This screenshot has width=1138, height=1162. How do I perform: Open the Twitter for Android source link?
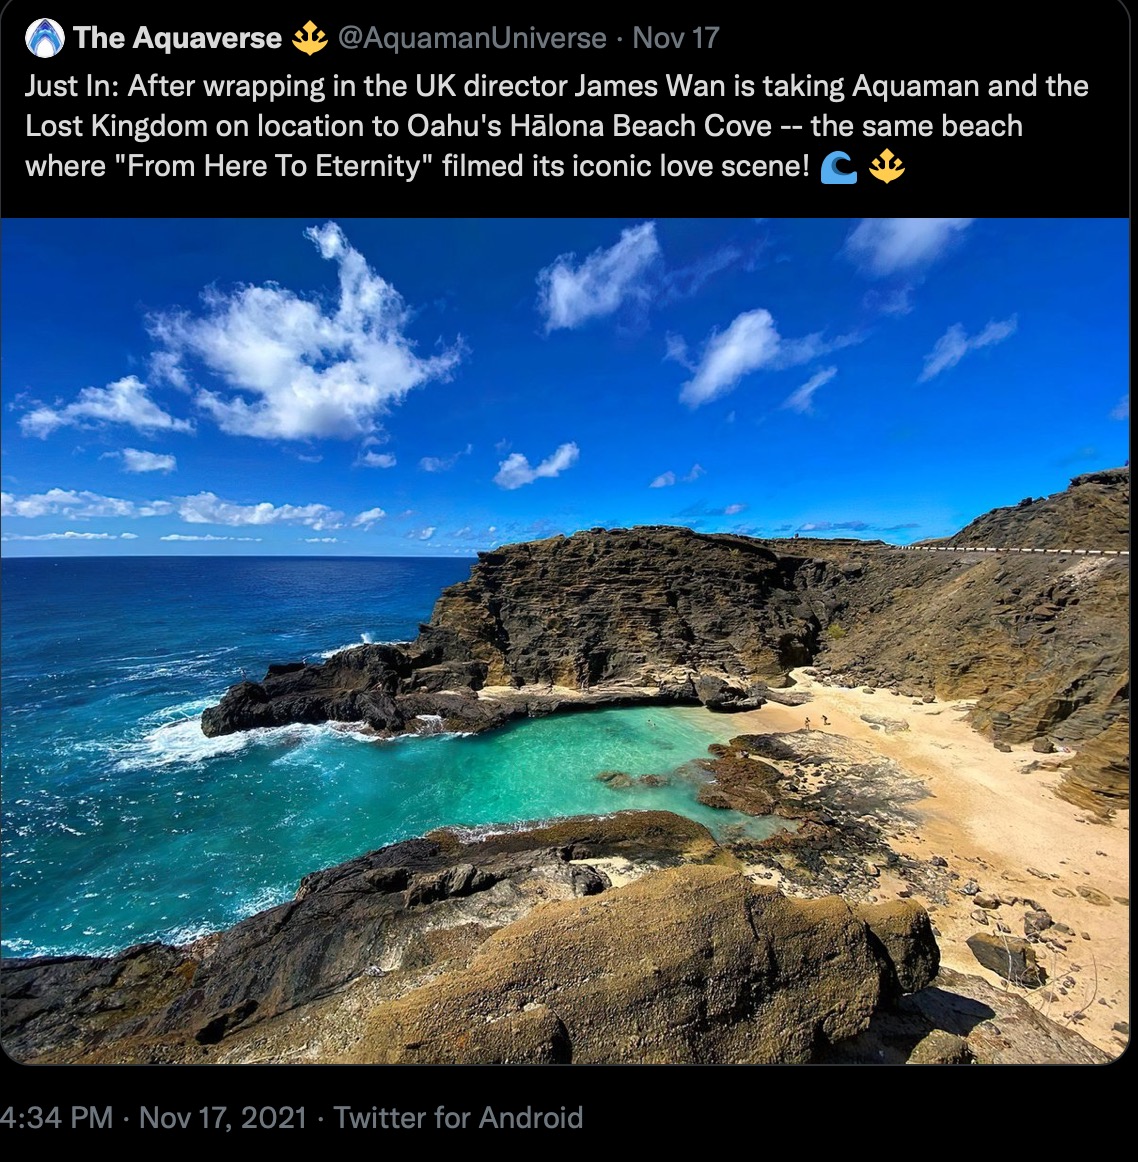point(459,1118)
